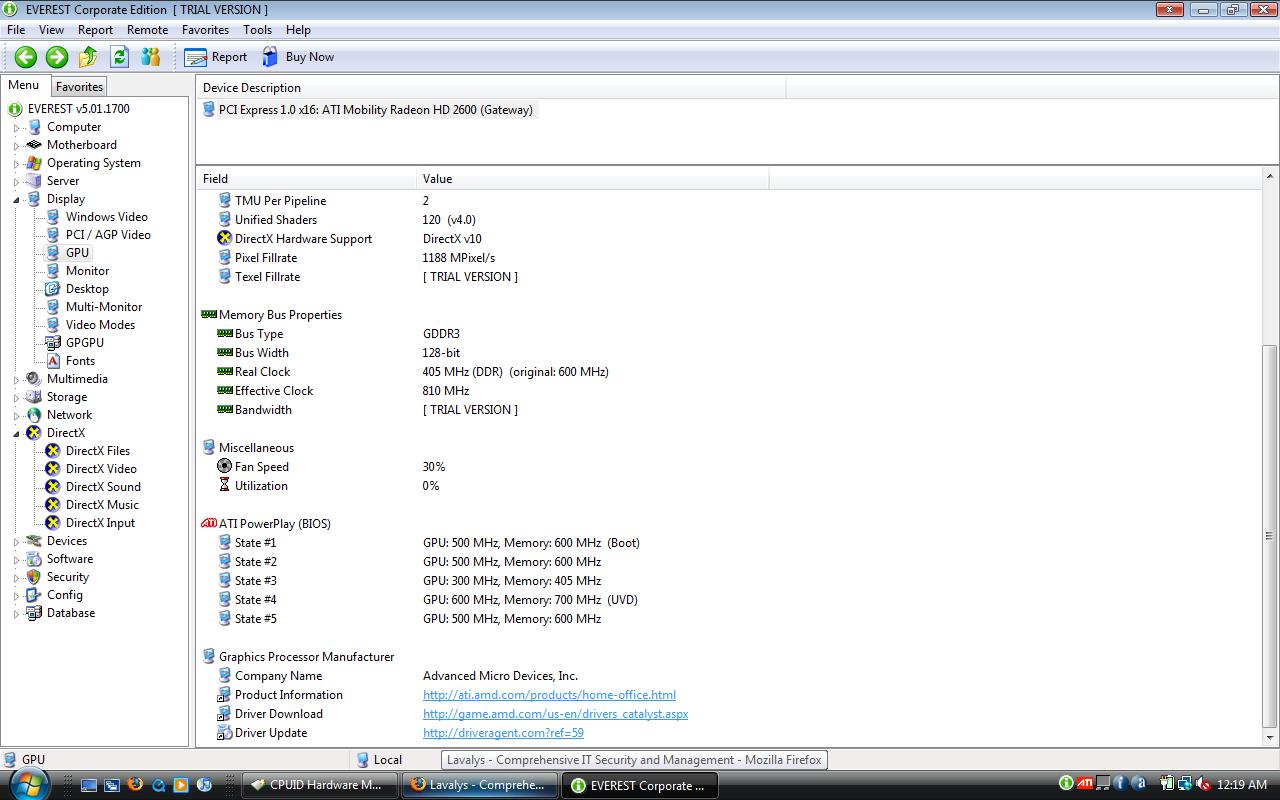Refresh the page using the toolbar Refresh icon
Screen dimensions: 1280x800
tap(120, 57)
